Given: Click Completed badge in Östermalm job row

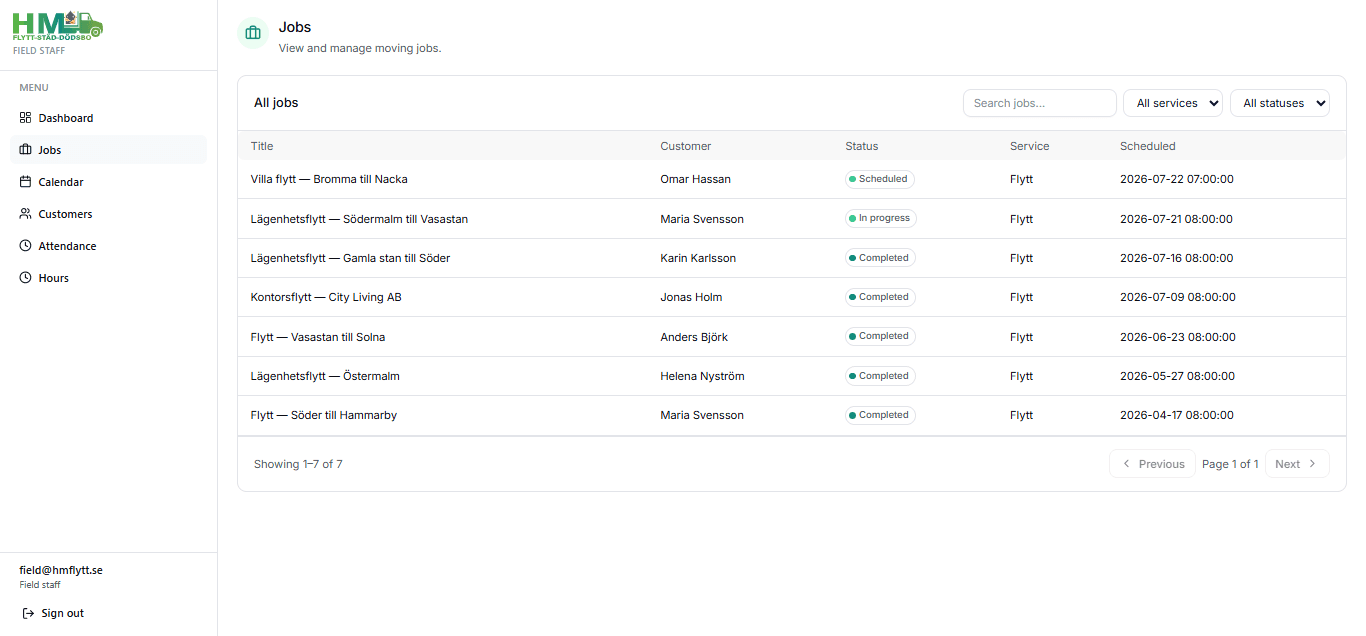Looking at the screenshot, I should click(880, 376).
